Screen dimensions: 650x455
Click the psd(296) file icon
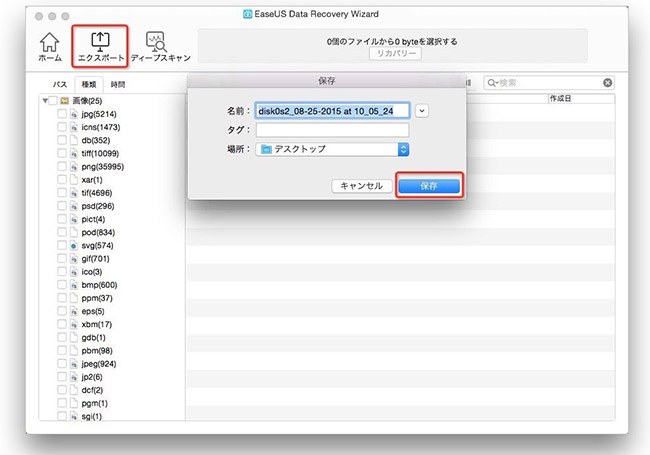[x=74, y=206]
